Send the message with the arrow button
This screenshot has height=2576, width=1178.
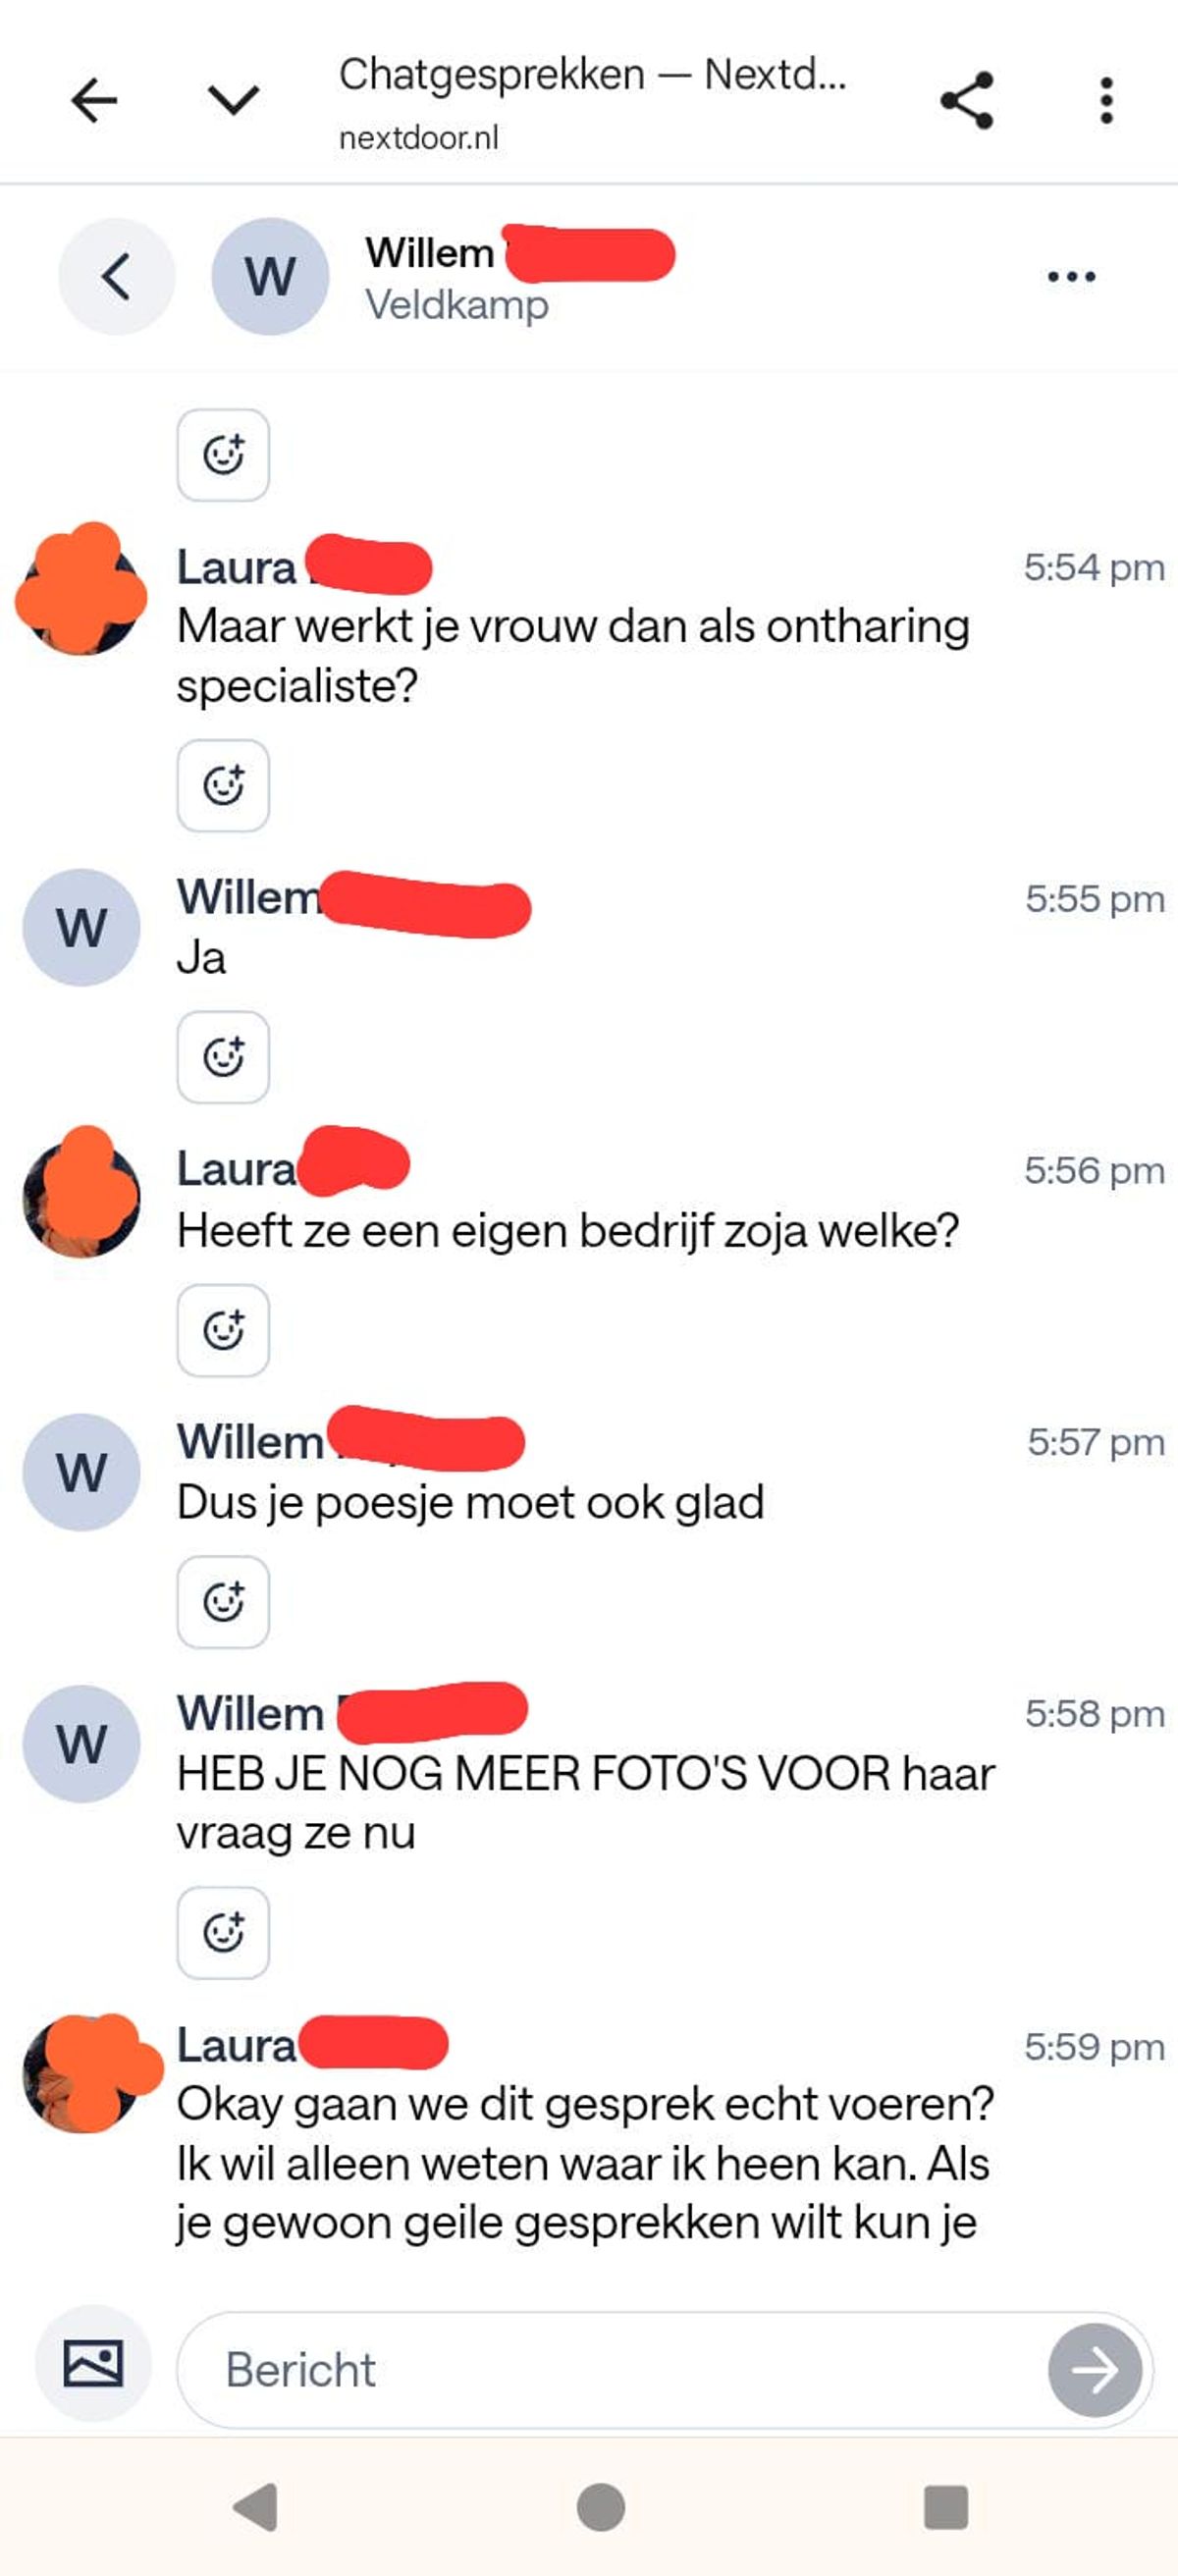click(1095, 2370)
